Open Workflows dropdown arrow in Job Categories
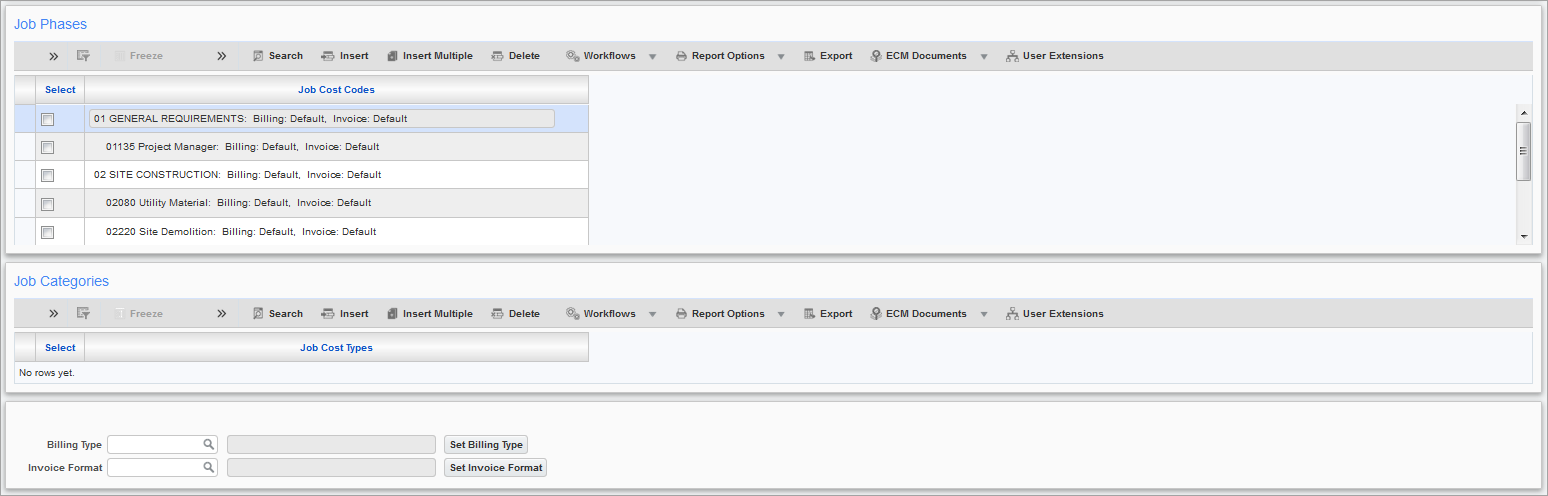 pos(652,315)
